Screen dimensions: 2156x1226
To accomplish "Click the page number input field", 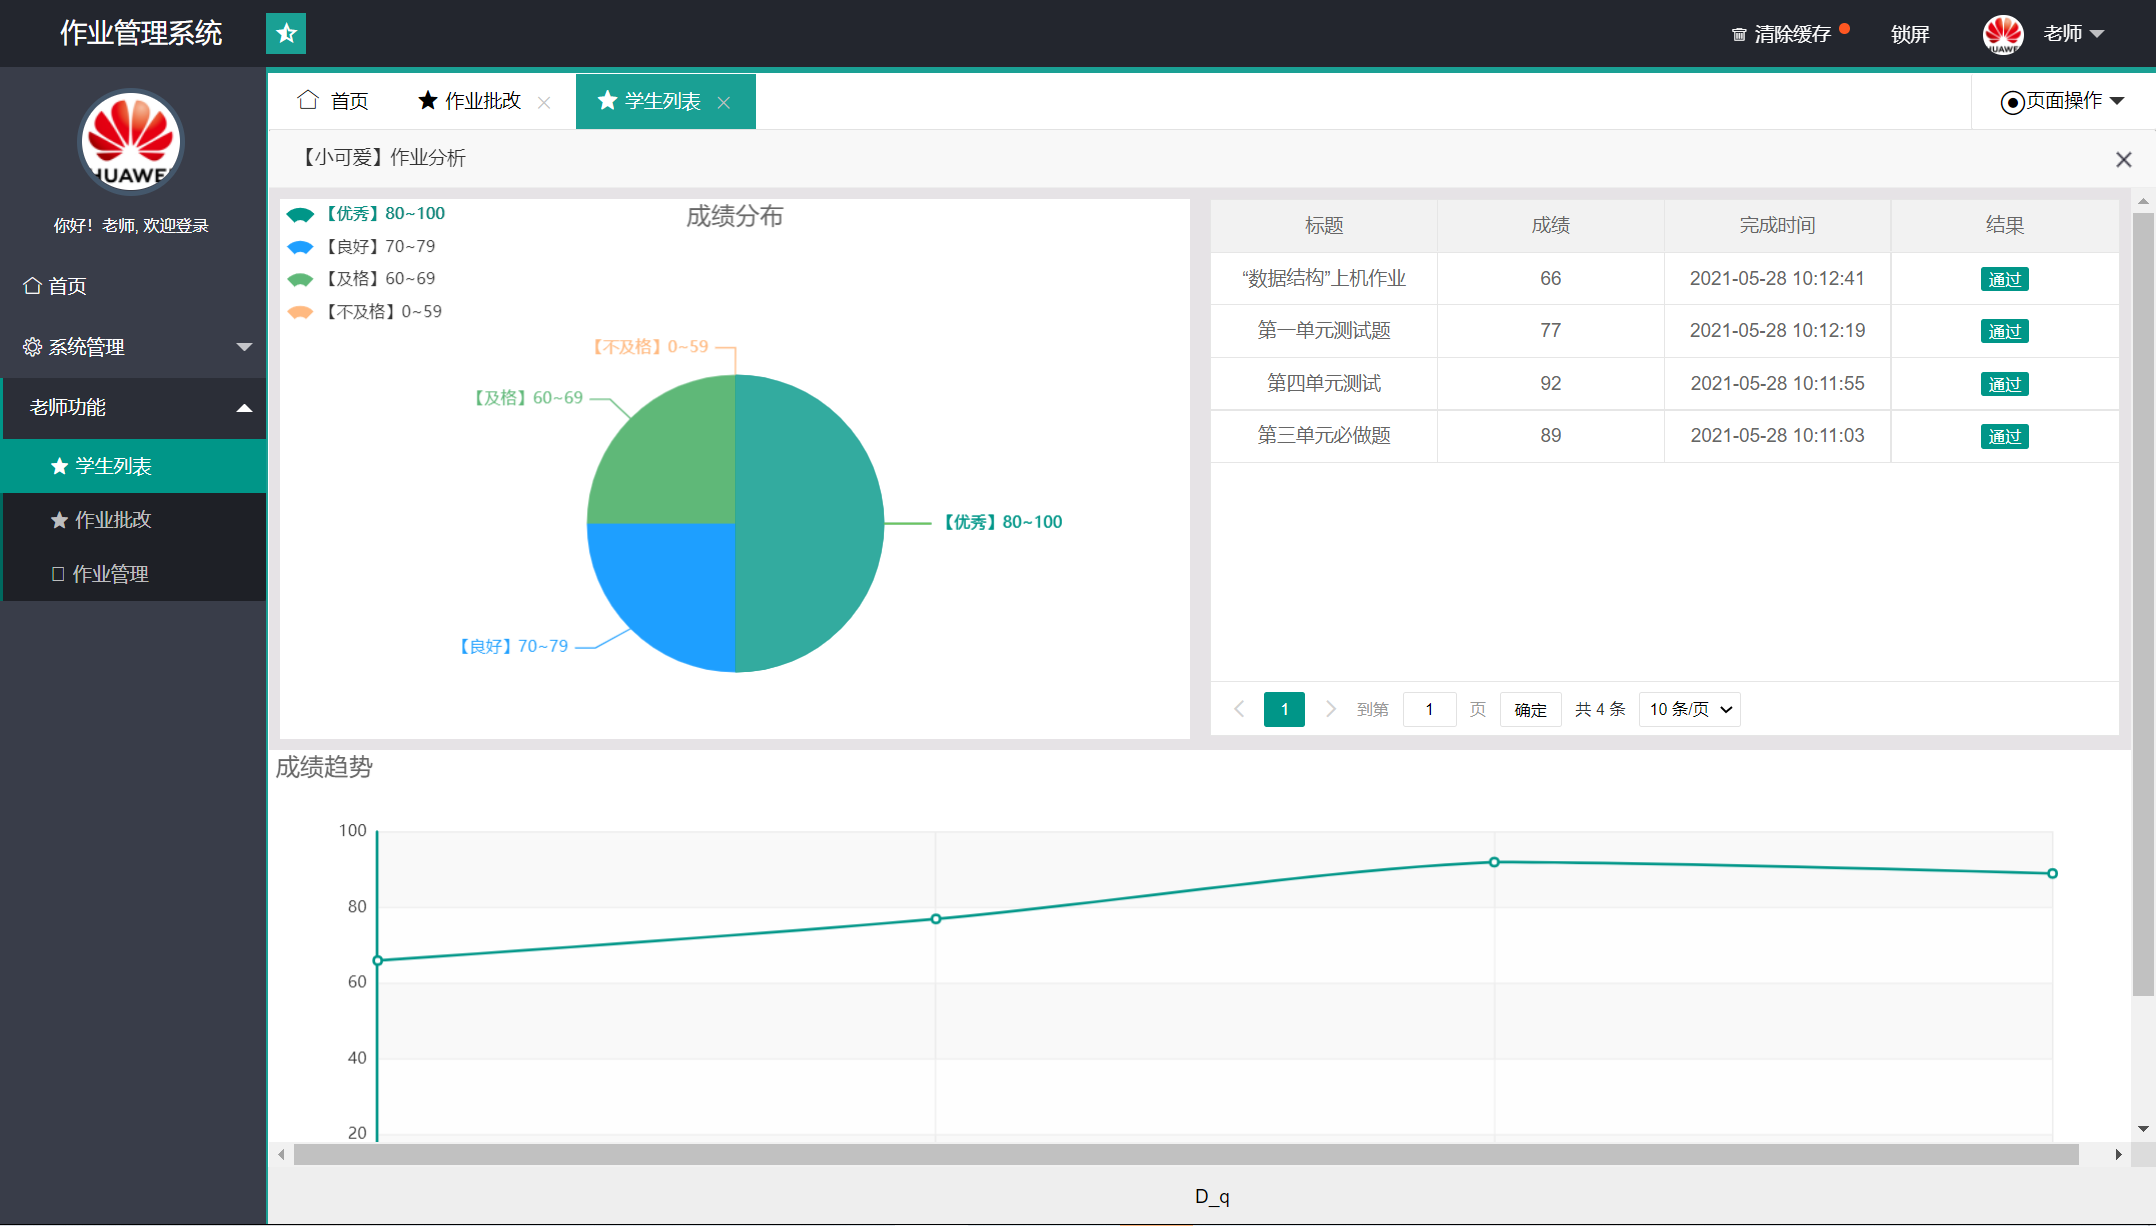I will pyautogui.click(x=1428, y=709).
